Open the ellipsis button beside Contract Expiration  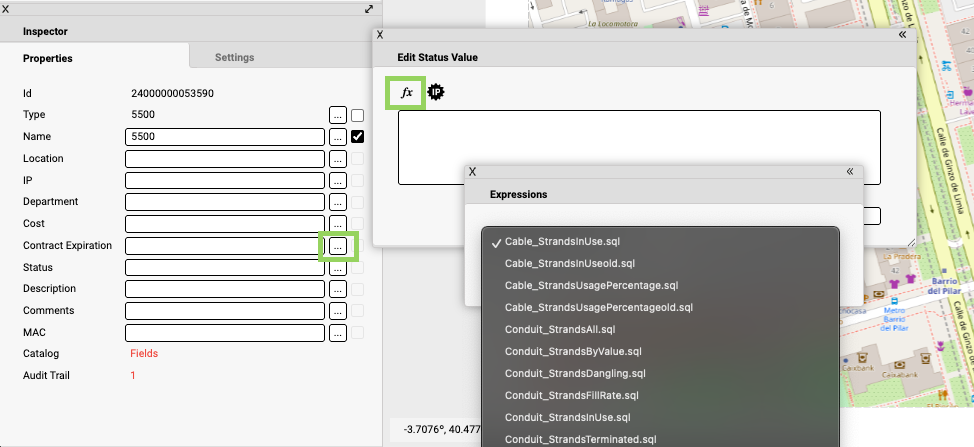coord(338,245)
